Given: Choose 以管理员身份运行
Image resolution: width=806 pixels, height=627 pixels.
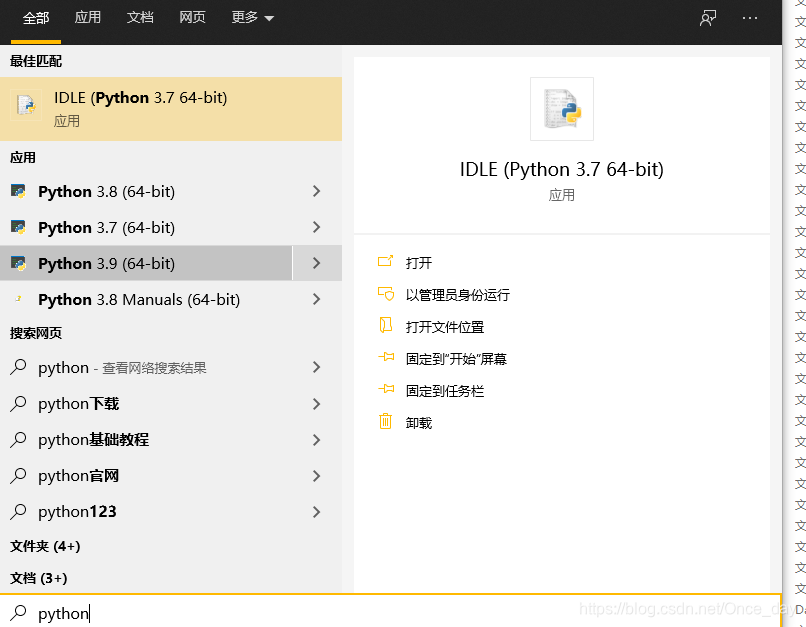Looking at the screenshot, I should click(x=457, y=295).
